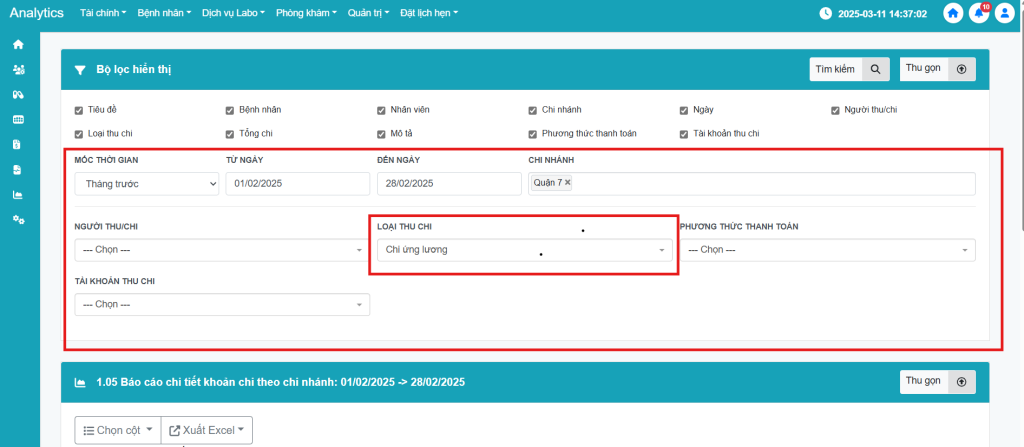The height and width of the screenshot is (447, 1024).
Task: Open the Mốc thời gian dropdown
Action: coord(146,183)
